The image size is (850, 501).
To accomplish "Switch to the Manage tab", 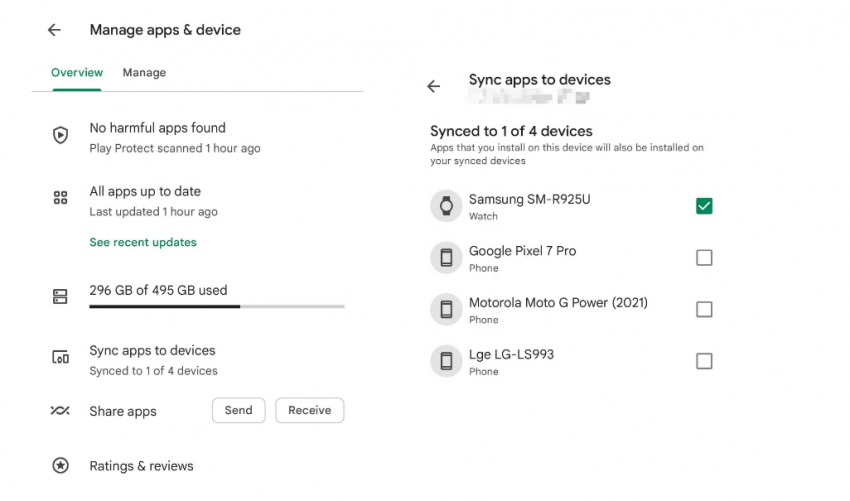I will 144,73.
